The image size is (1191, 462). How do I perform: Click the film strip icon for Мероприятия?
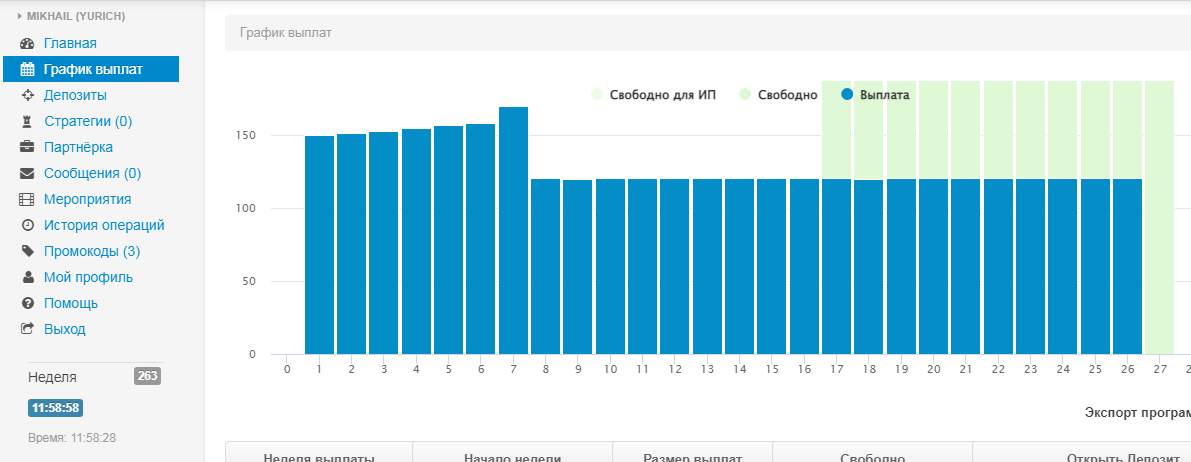[x=28, y=200]
